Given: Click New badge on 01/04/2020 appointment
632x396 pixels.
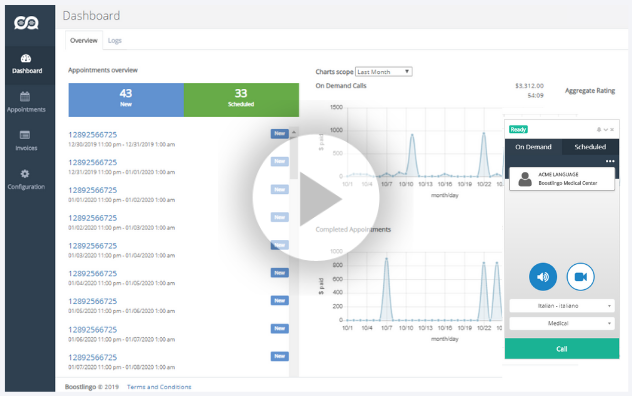Looking at the screenshot, I should pos(280,273).
